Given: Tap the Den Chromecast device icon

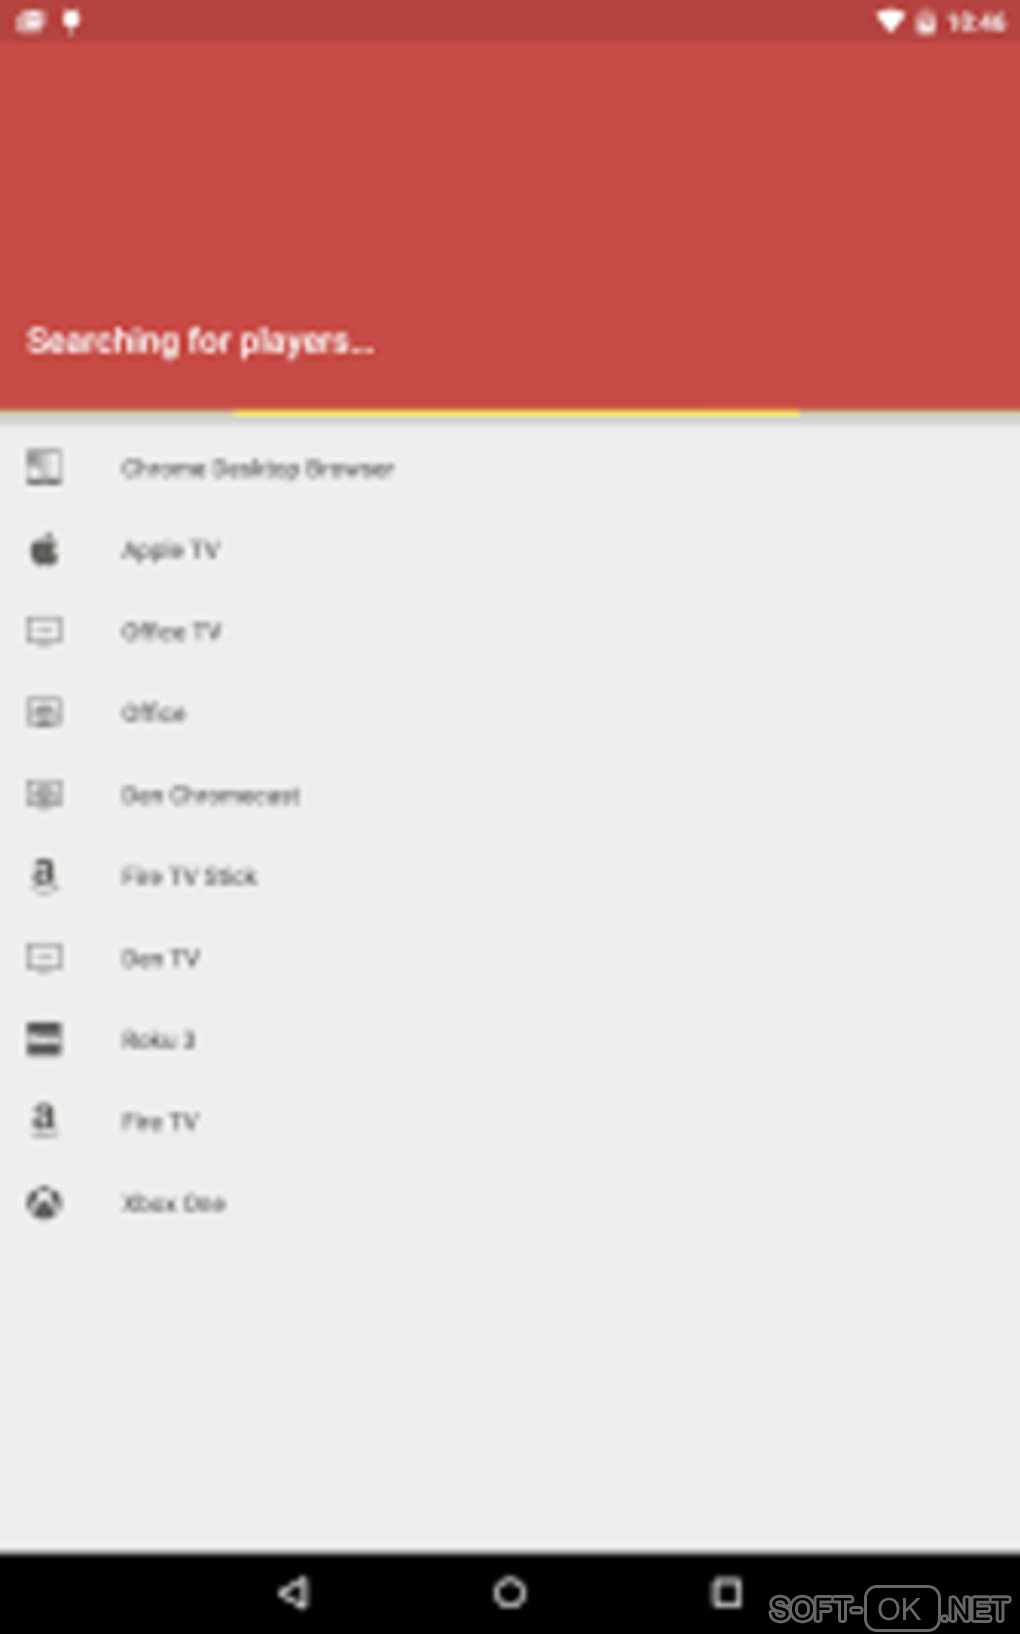Looking at the screenshot, I should coord(44,795).
